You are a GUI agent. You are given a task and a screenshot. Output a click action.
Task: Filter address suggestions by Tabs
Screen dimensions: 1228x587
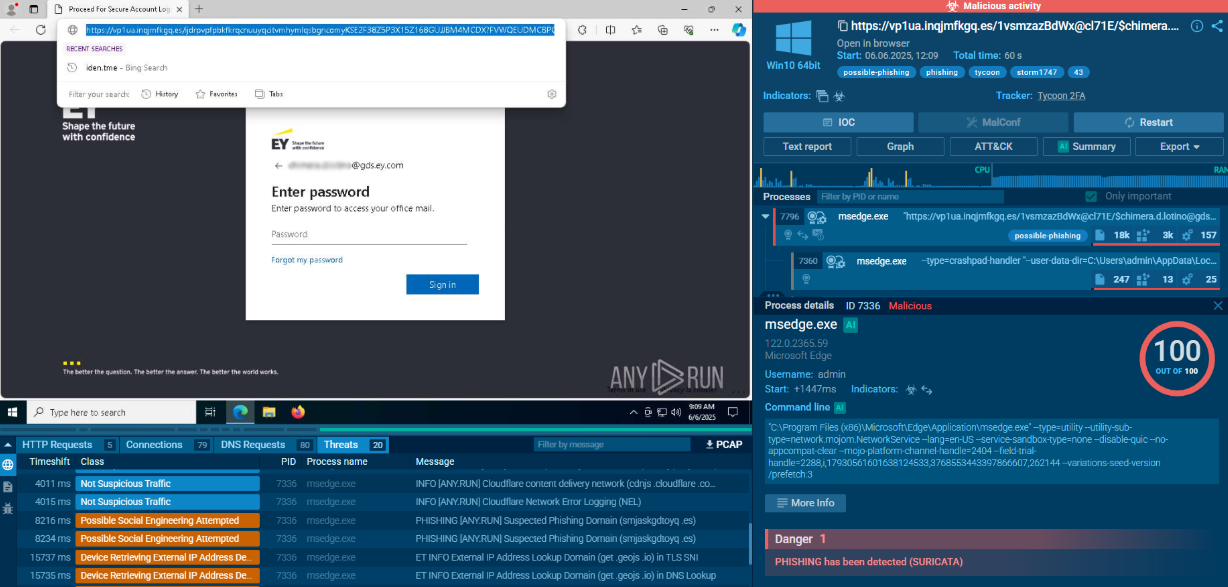tap(269, 94)
